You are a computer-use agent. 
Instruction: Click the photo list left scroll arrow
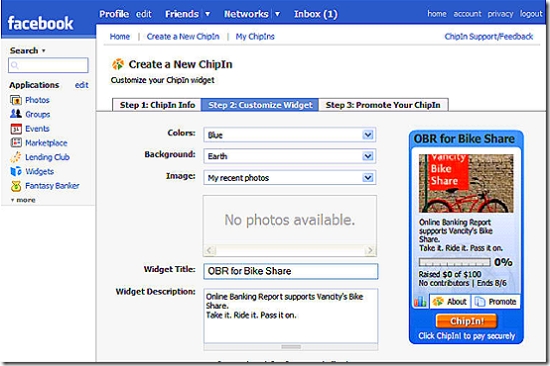tap(209, 250)
